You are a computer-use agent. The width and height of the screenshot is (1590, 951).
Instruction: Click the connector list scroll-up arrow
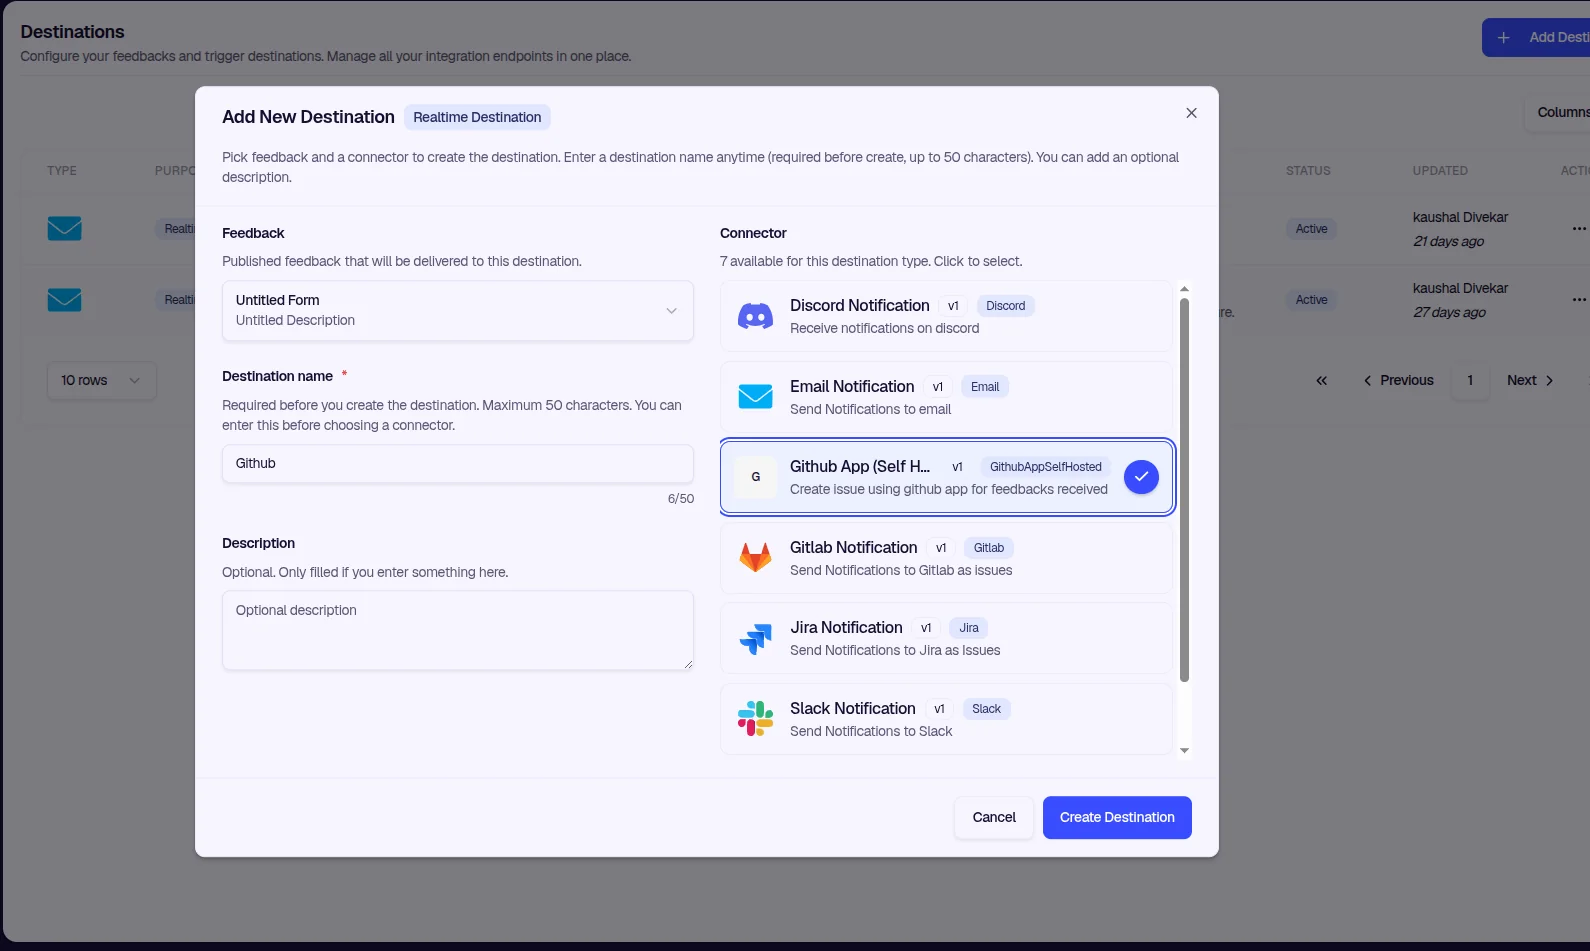click(1184, 289)
